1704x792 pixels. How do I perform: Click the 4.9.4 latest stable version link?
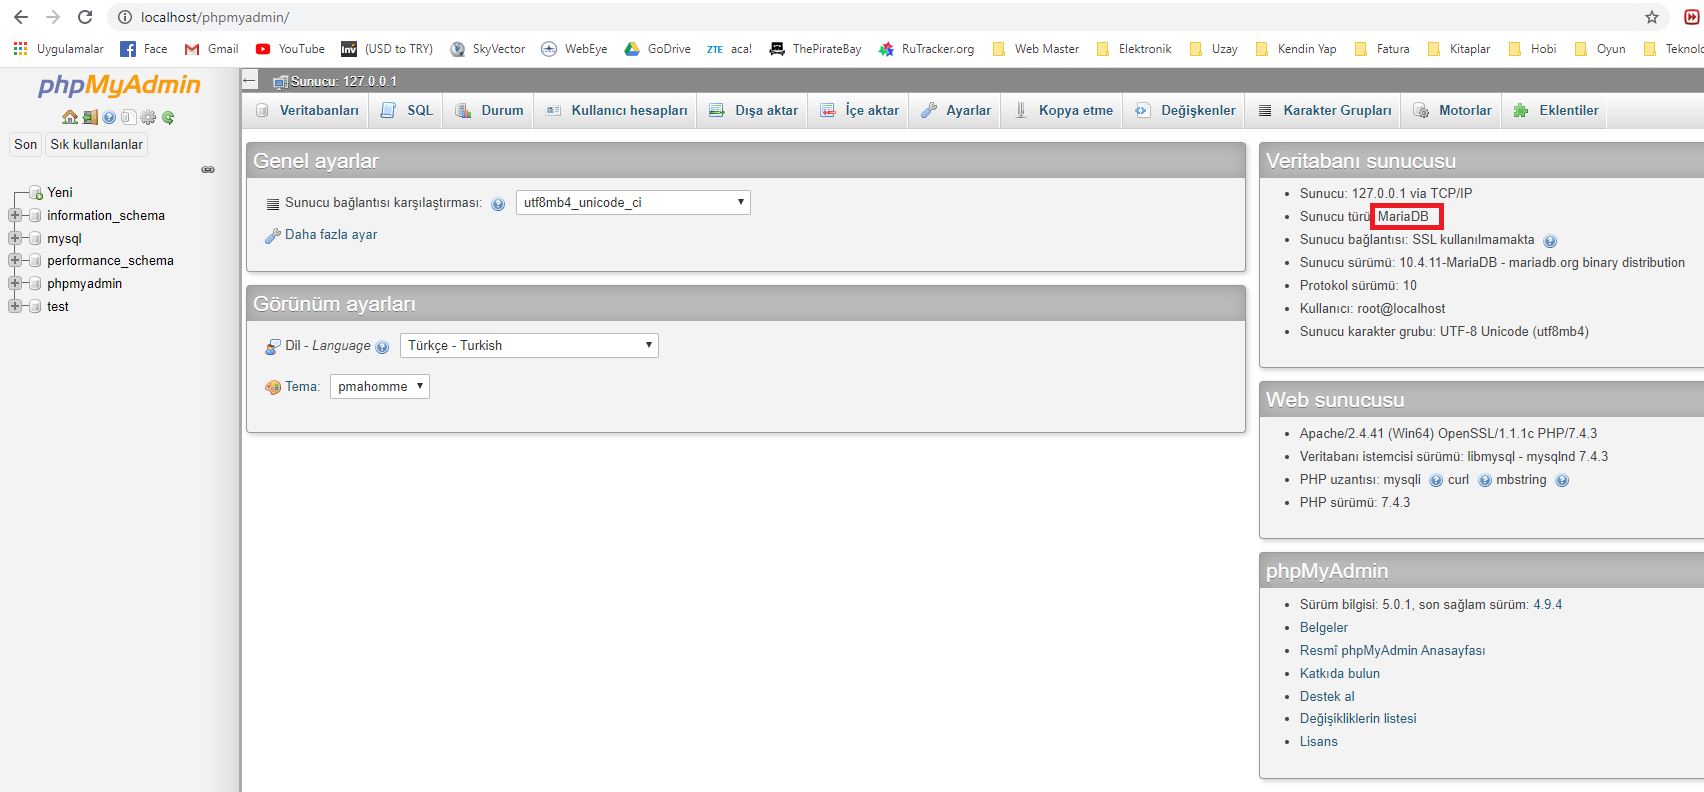[1548, 605]
